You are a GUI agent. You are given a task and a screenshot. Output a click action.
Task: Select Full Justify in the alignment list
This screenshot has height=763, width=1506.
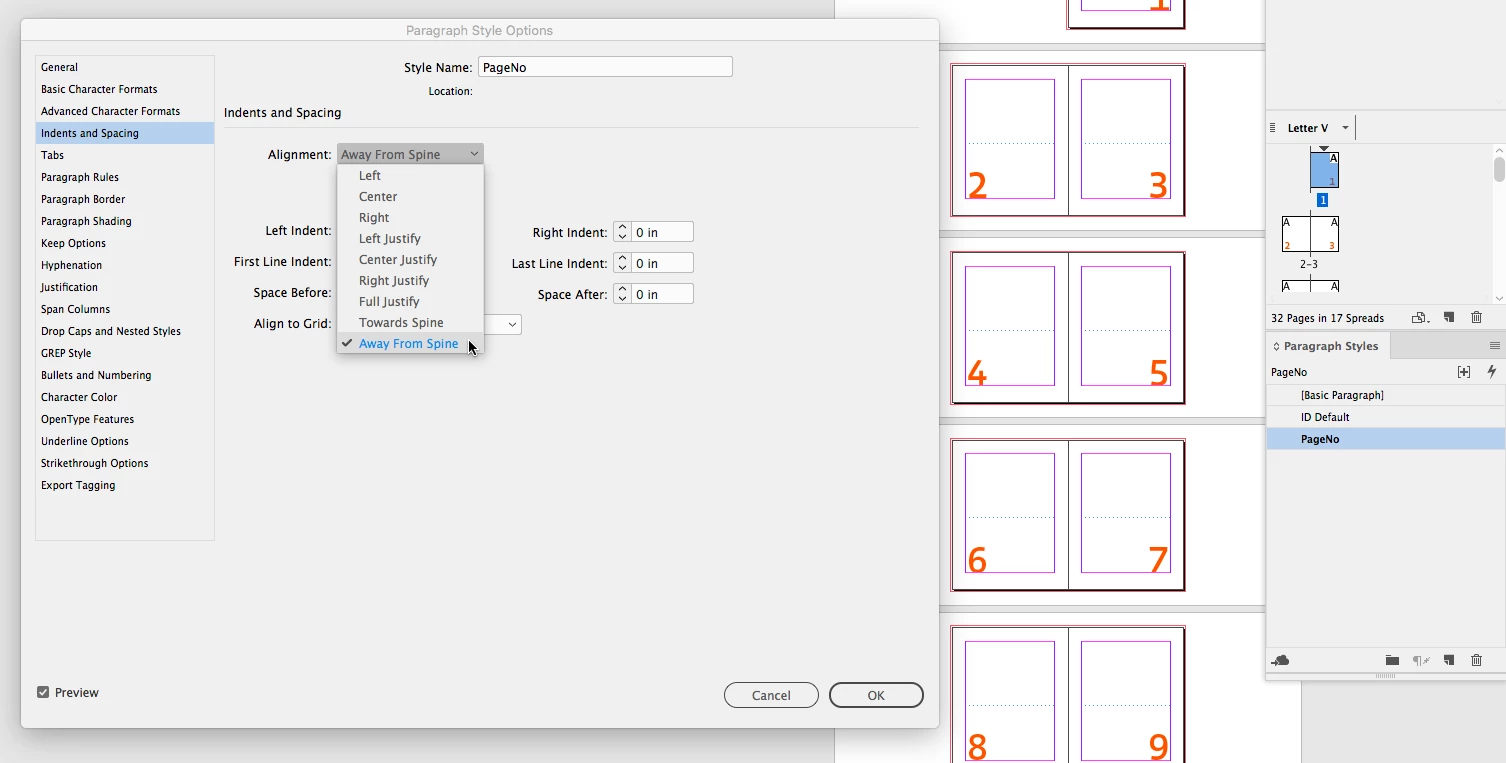389,302
